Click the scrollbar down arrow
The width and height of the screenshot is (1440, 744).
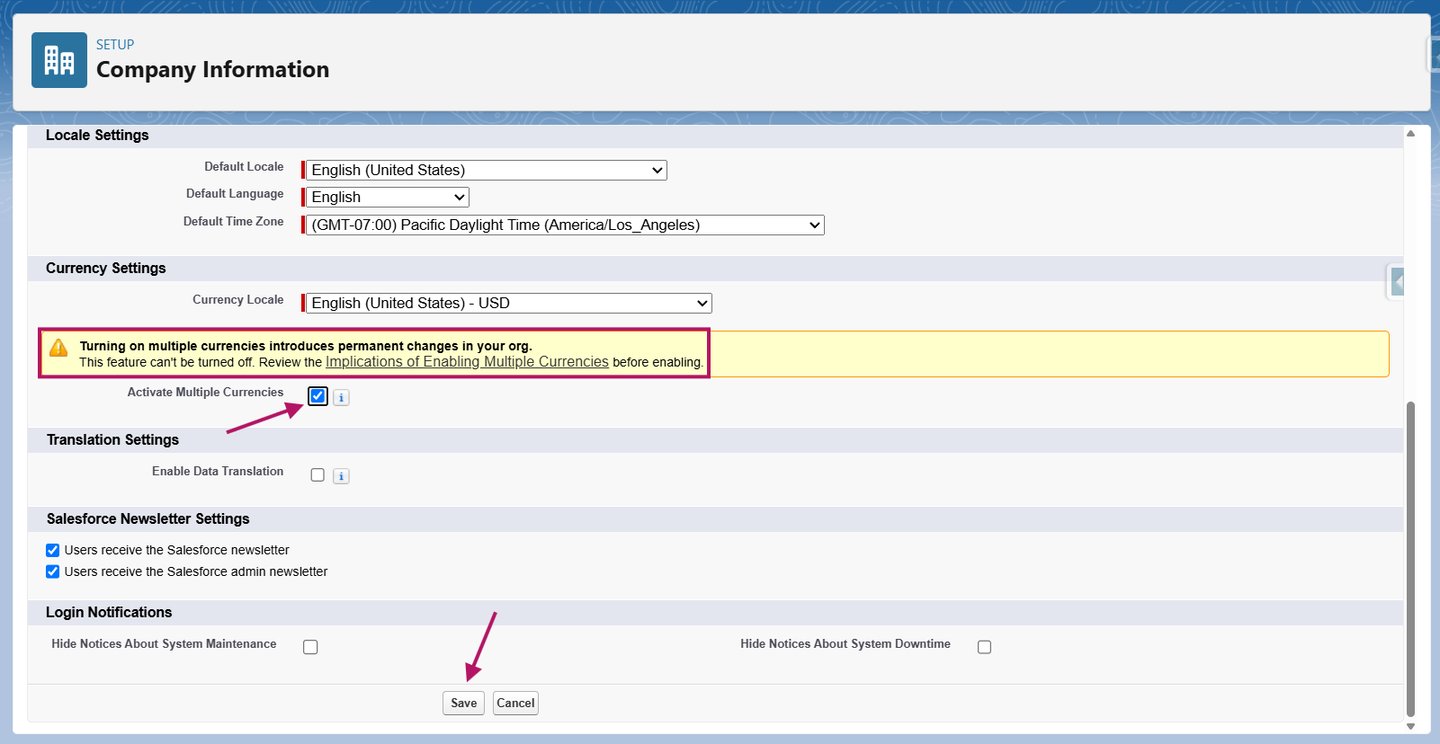1411,726
